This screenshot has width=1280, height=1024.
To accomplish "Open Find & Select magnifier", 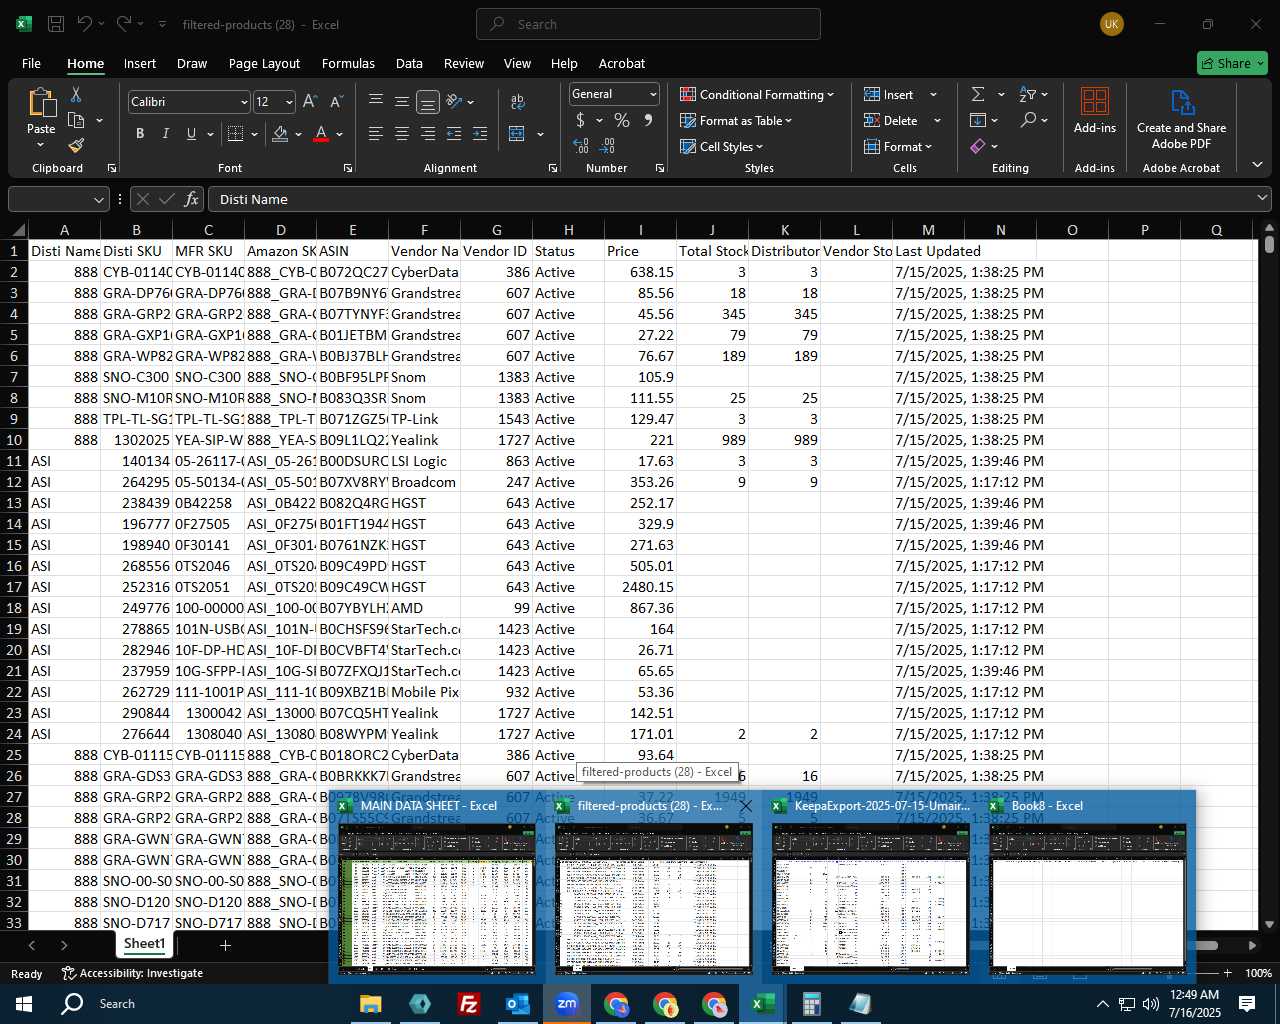I will 1028,120.
